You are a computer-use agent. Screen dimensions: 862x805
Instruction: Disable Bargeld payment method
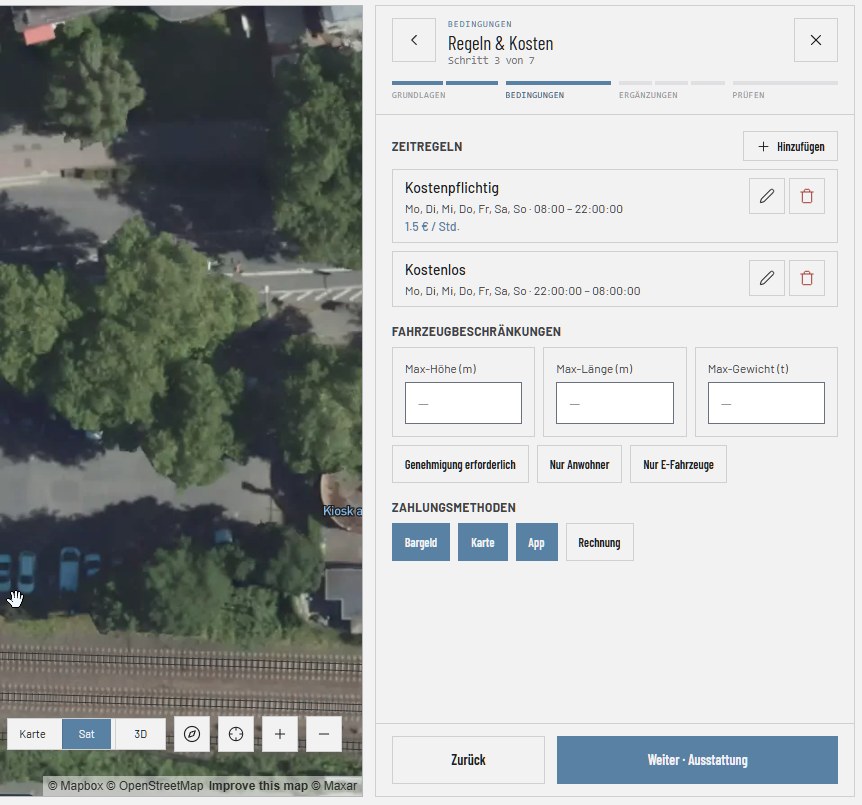pyautogui.click(x=421, y=542)
